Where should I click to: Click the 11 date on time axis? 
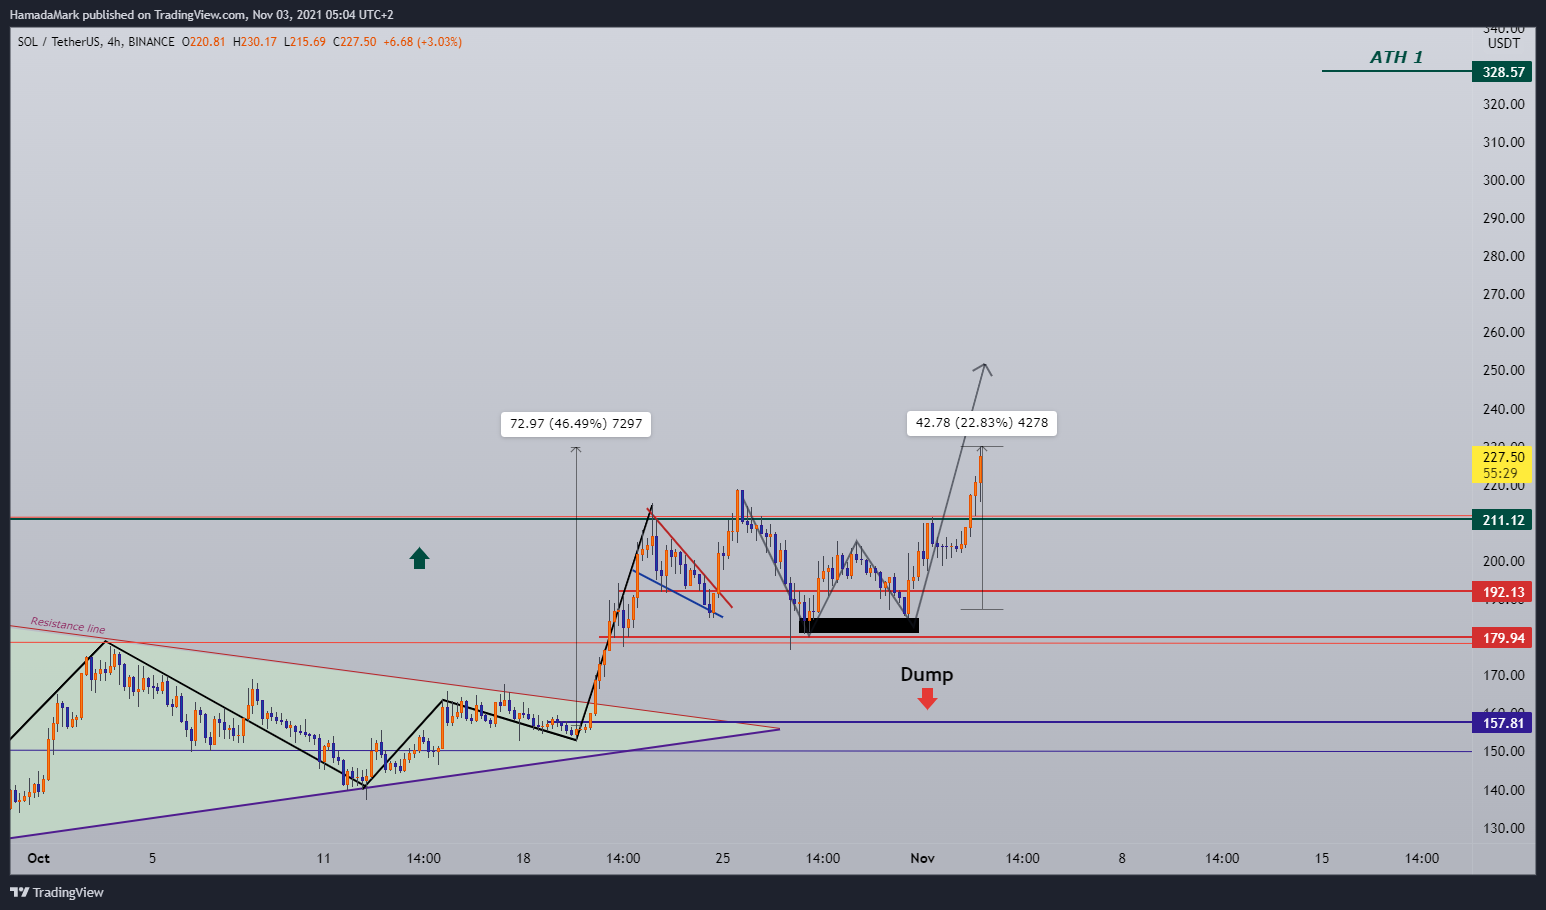coord(323,858)
